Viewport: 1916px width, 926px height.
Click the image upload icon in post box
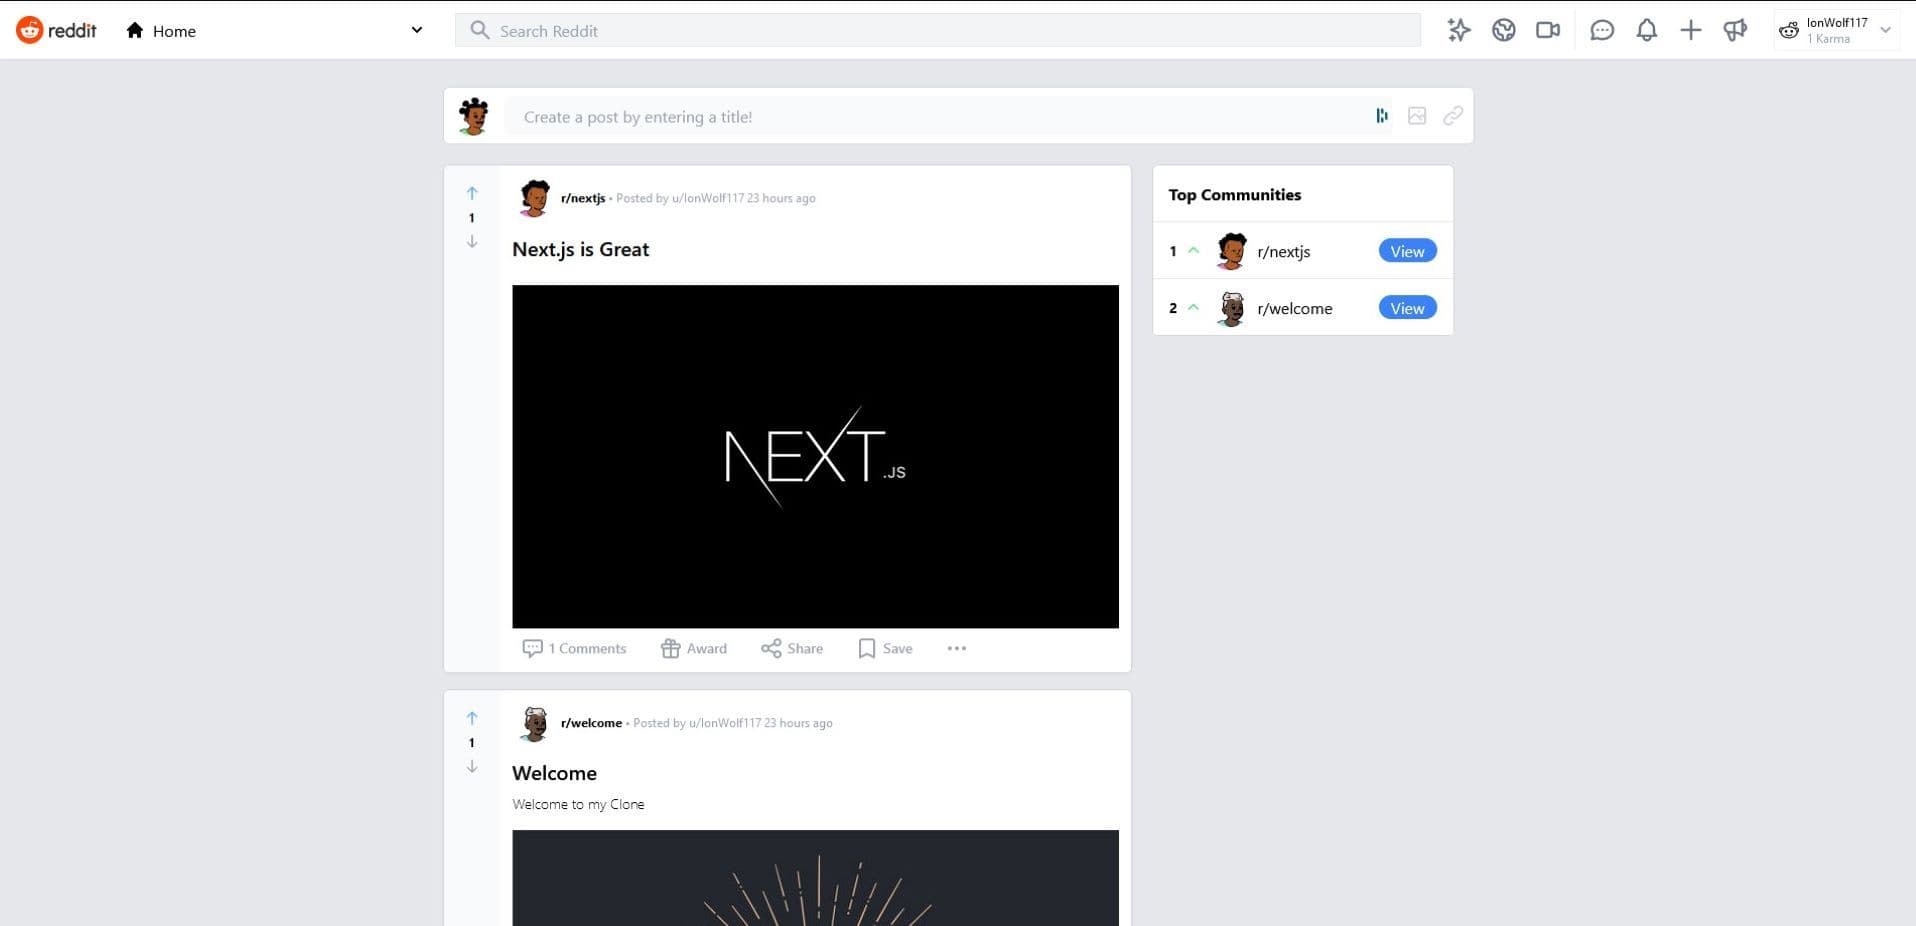(1417, 116)
